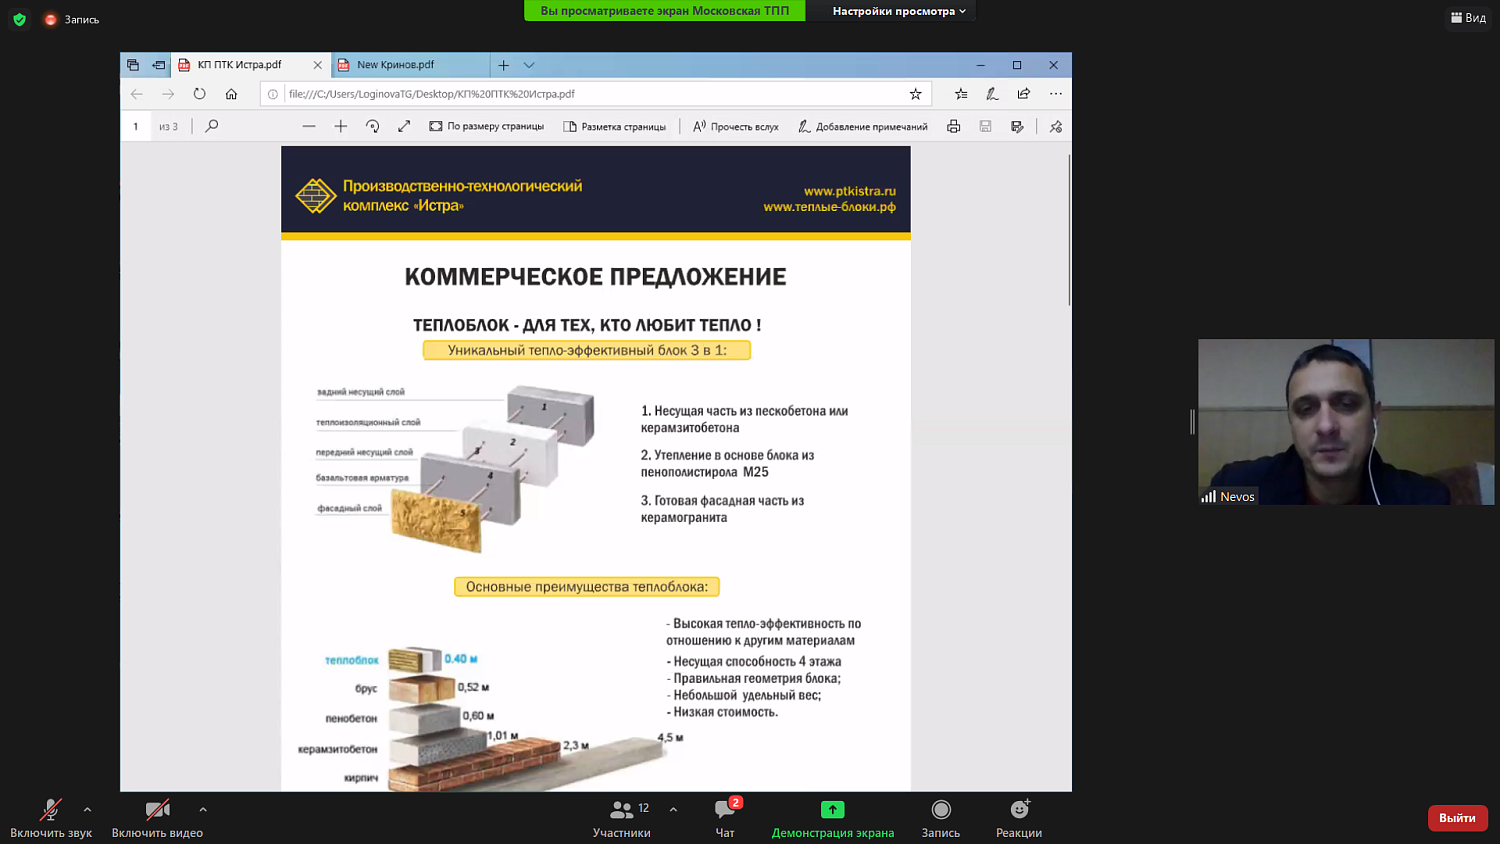Click Nevos participant video thumbnail
This screenshot has width=1500, height=844.
(1346, 421)
